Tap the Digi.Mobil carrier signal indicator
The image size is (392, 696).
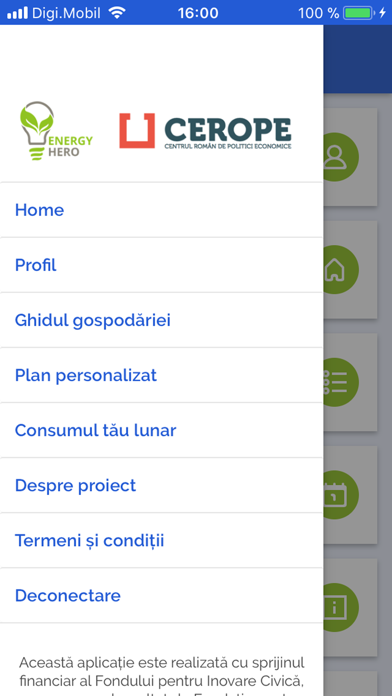pyautogui.click(x=54, y=12)
